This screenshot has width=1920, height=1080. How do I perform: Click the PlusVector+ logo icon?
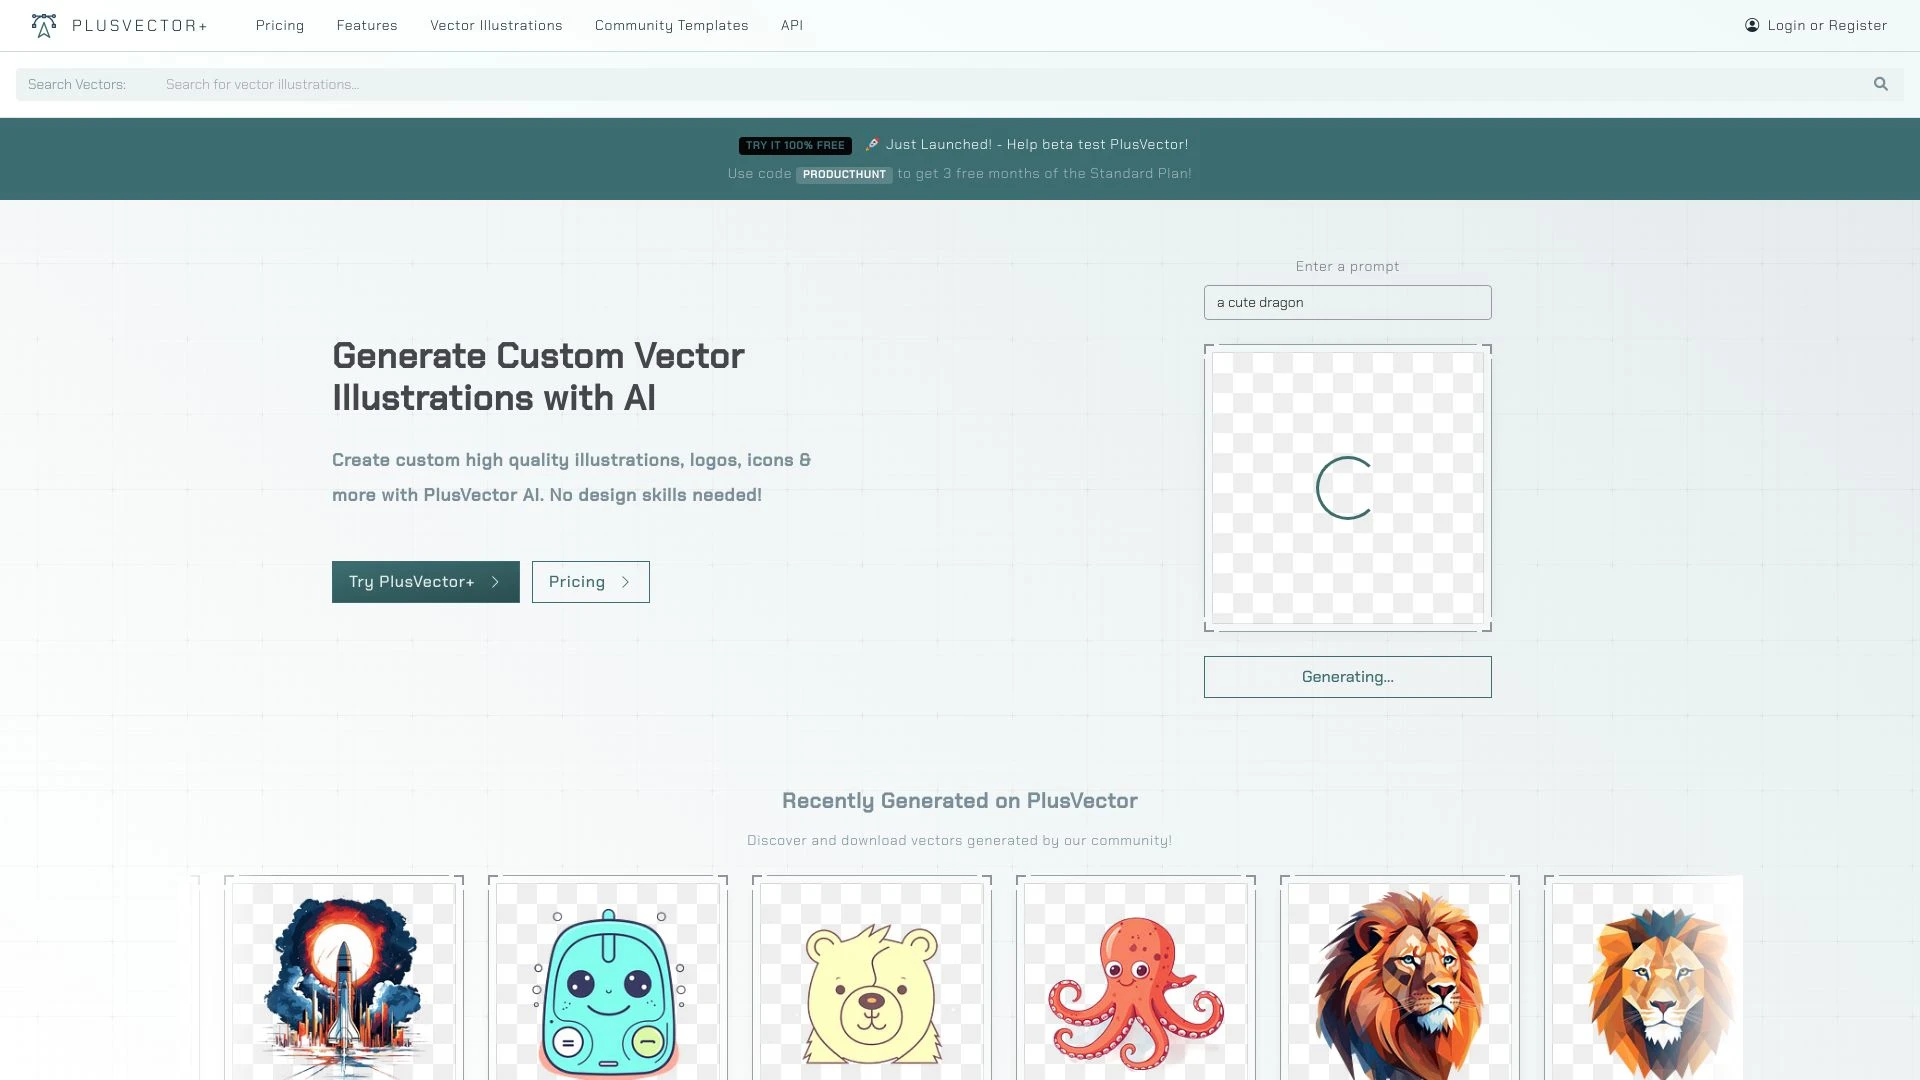pos(44,25)
